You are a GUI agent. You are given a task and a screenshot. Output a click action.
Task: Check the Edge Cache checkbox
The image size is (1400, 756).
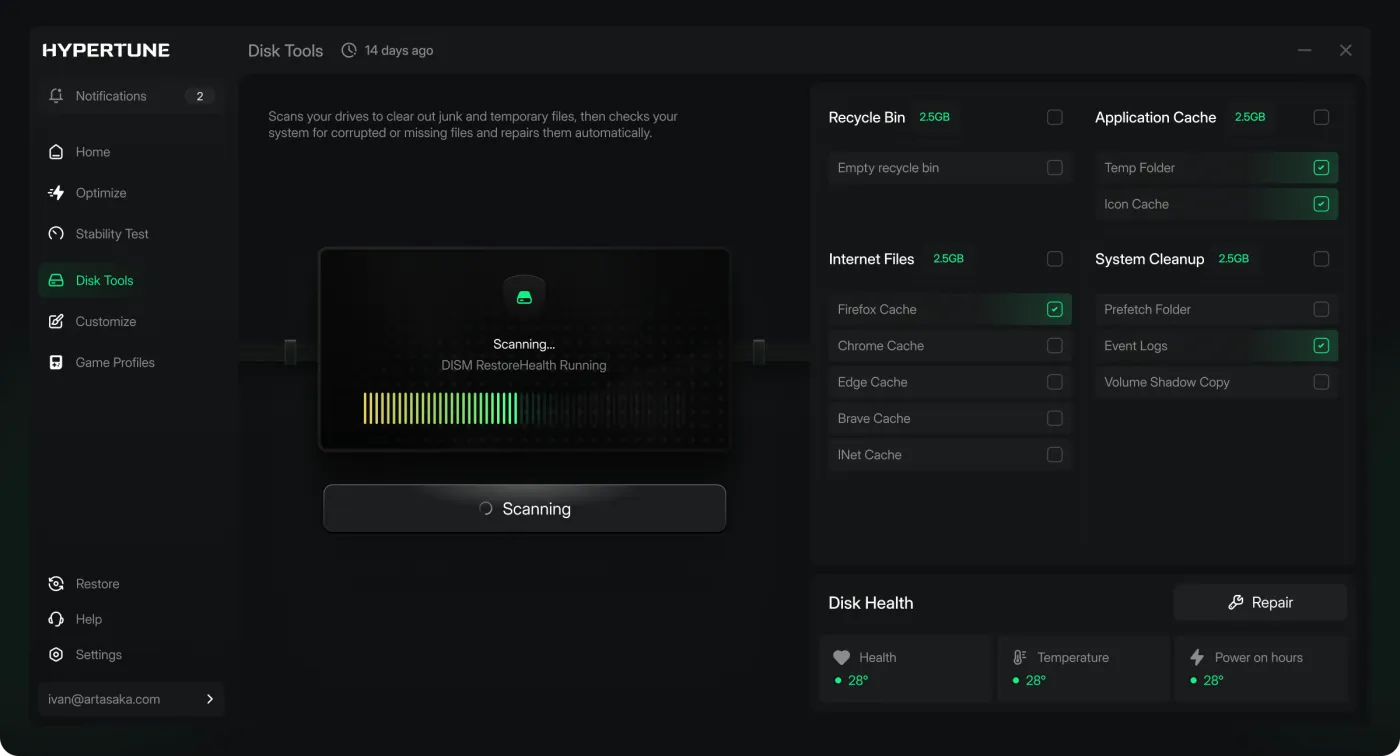coord(1055,382)
